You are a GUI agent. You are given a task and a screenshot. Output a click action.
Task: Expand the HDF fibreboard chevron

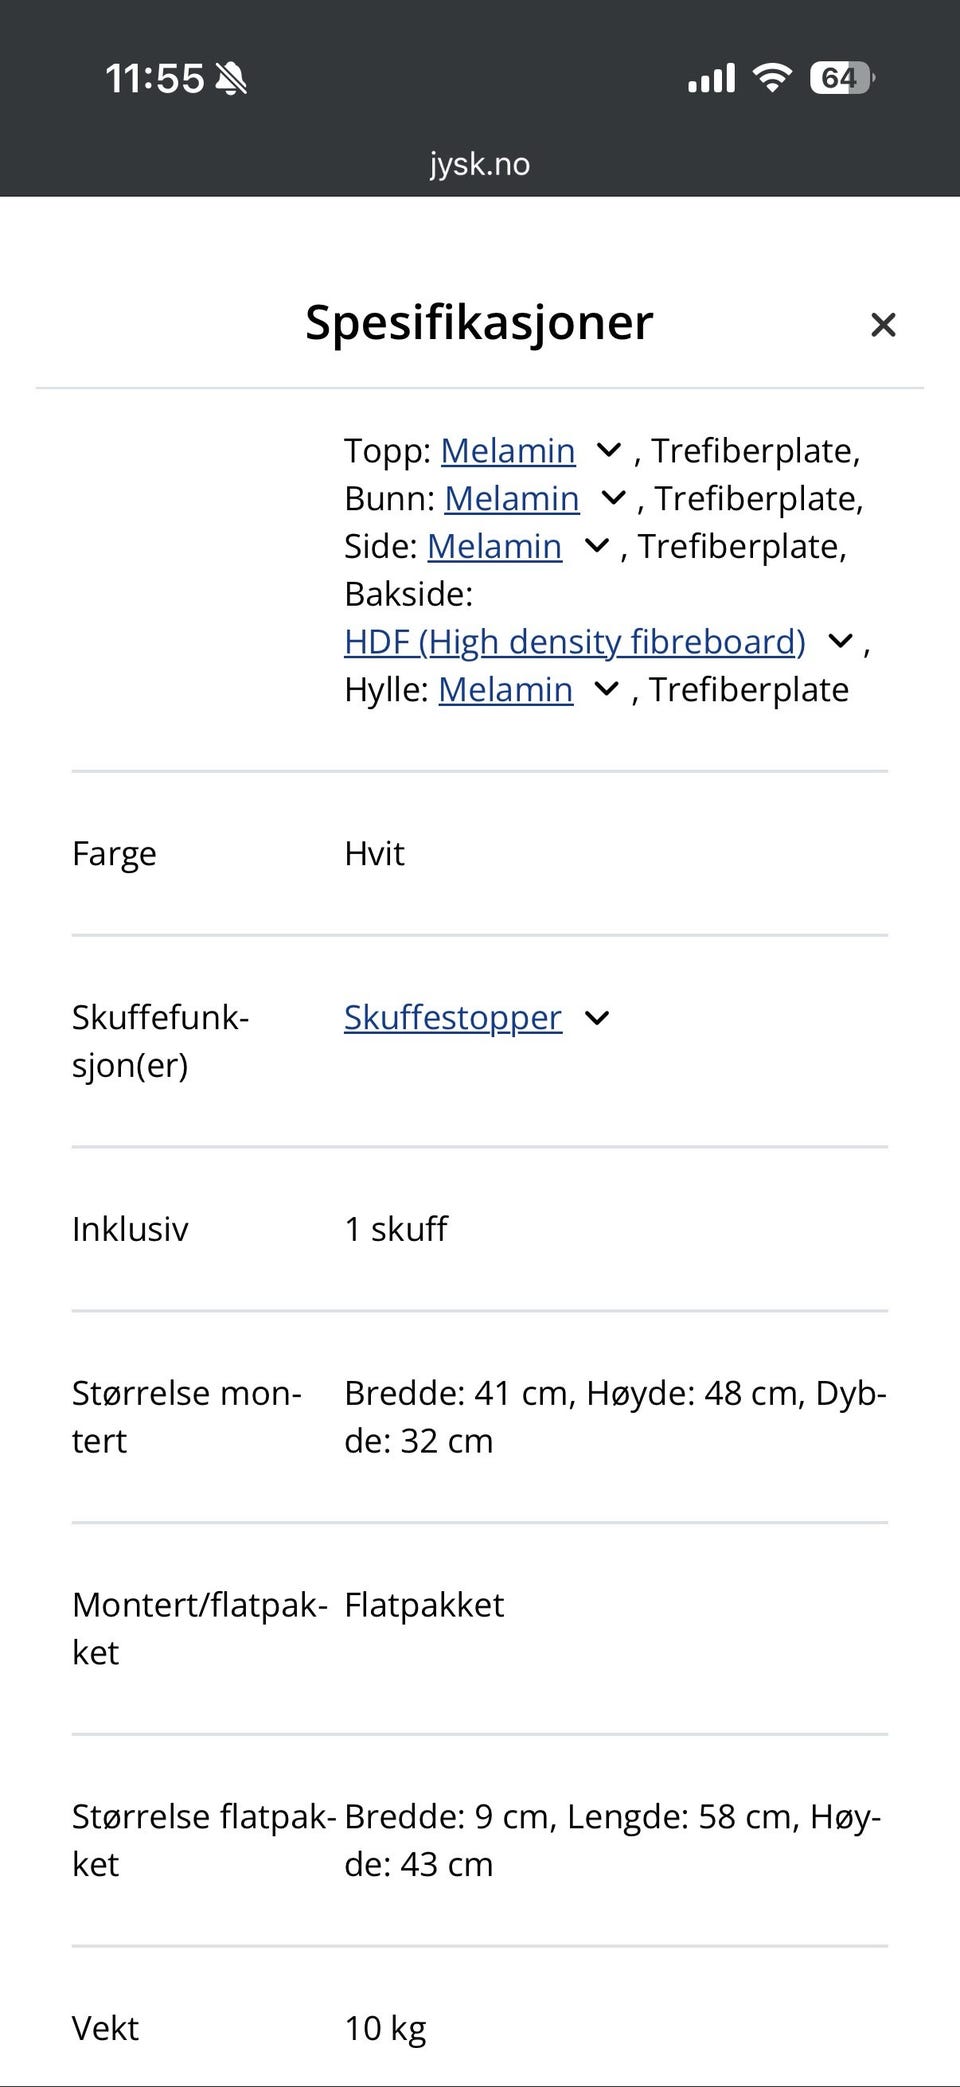(x=840, y=640)
